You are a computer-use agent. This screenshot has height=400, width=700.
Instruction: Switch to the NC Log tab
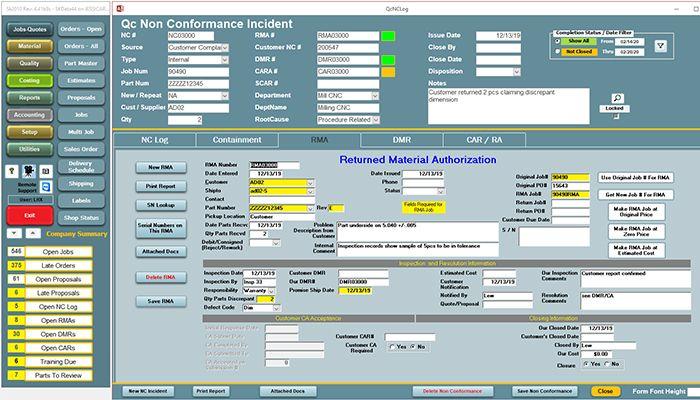point(154,140)
